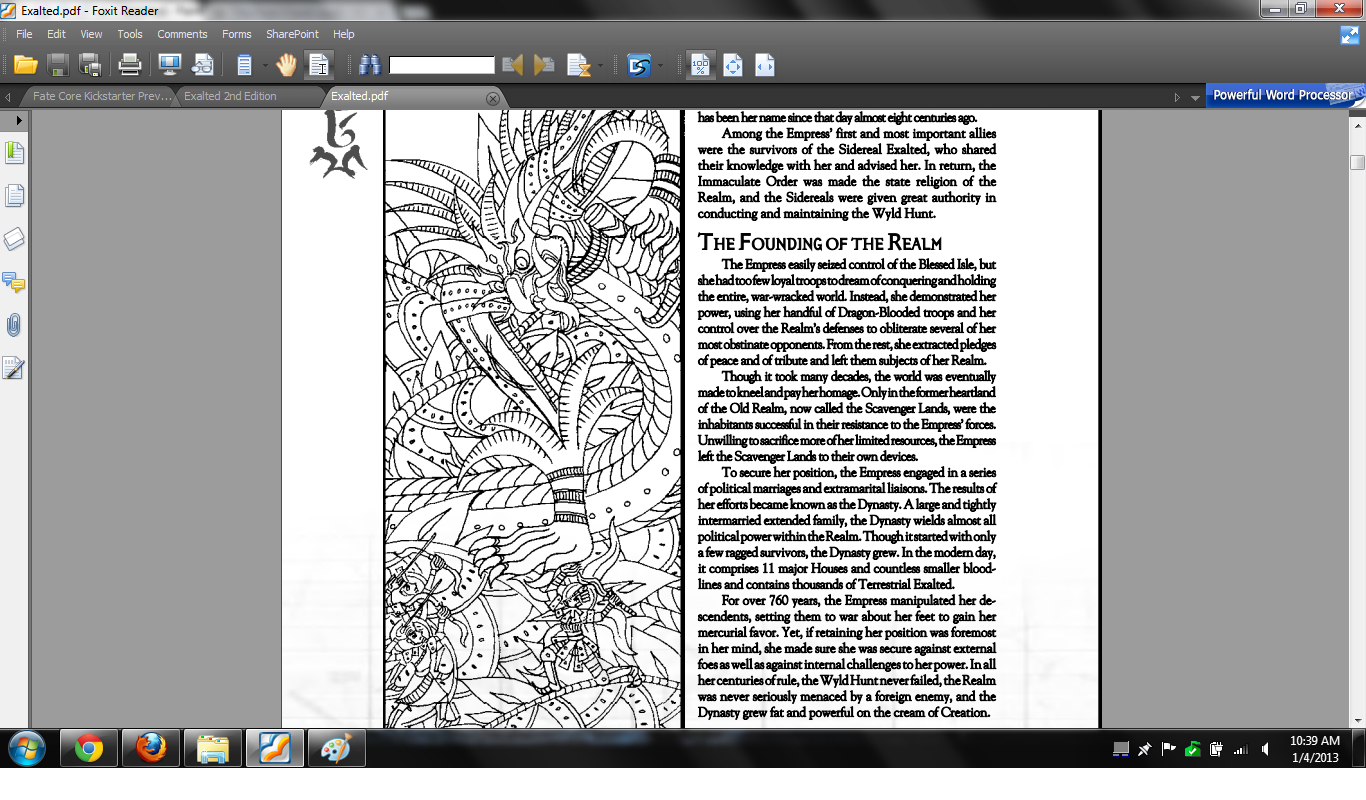Switch to the Exalted 2nd Edition tab
The height and width of the screenshot is (800, 1366).
pyautogui.click(x=230, y=96)
